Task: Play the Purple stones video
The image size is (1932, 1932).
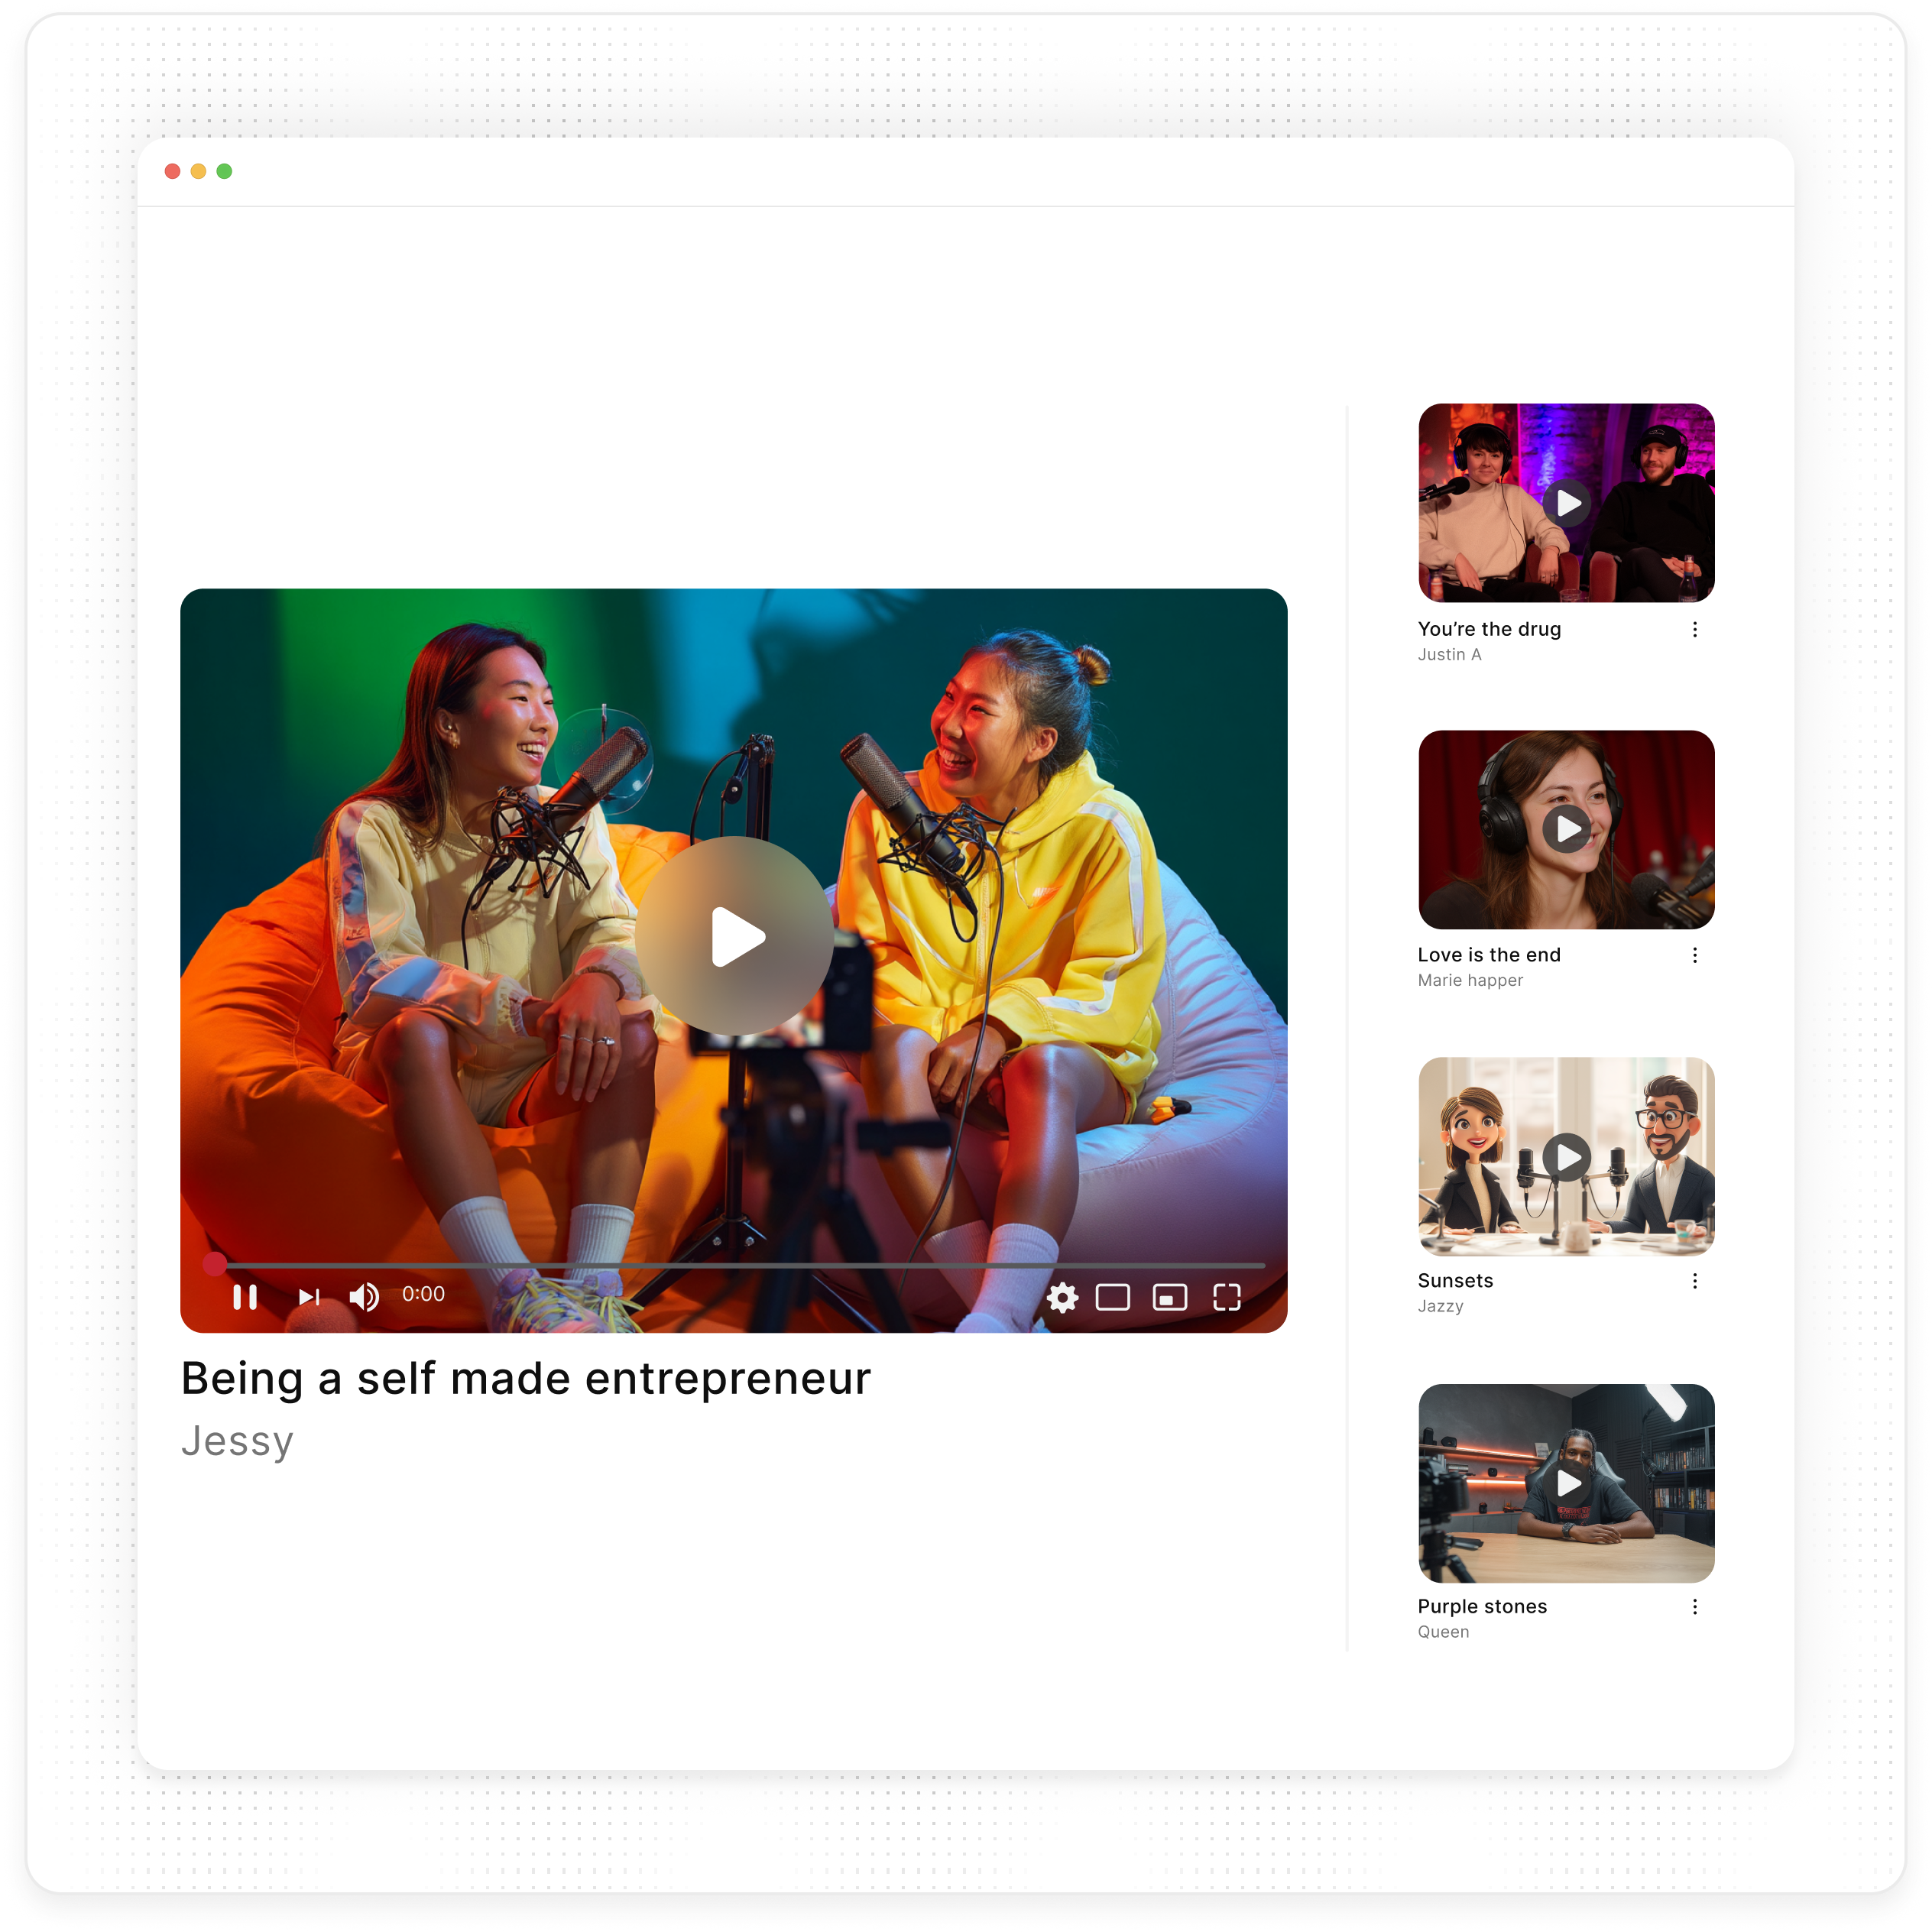Action: [1566, 1483]
